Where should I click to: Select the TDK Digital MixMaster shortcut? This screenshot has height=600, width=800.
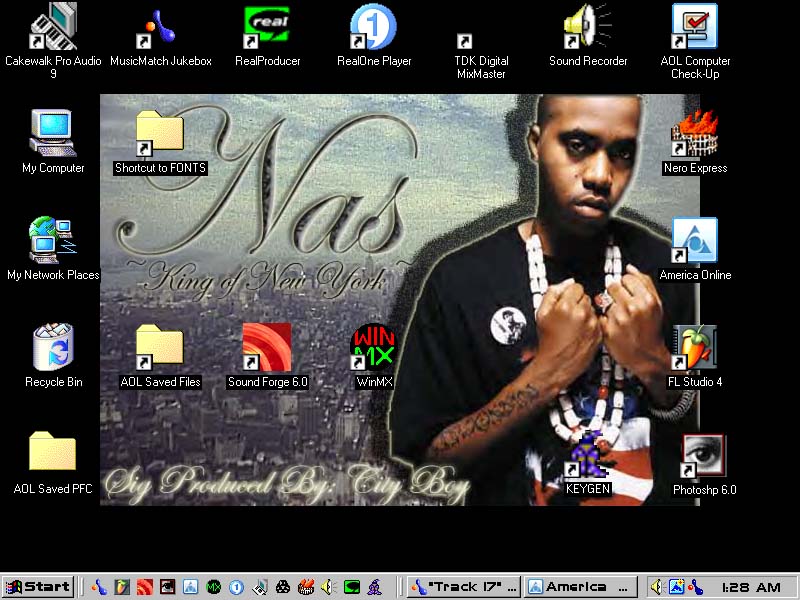481,56
